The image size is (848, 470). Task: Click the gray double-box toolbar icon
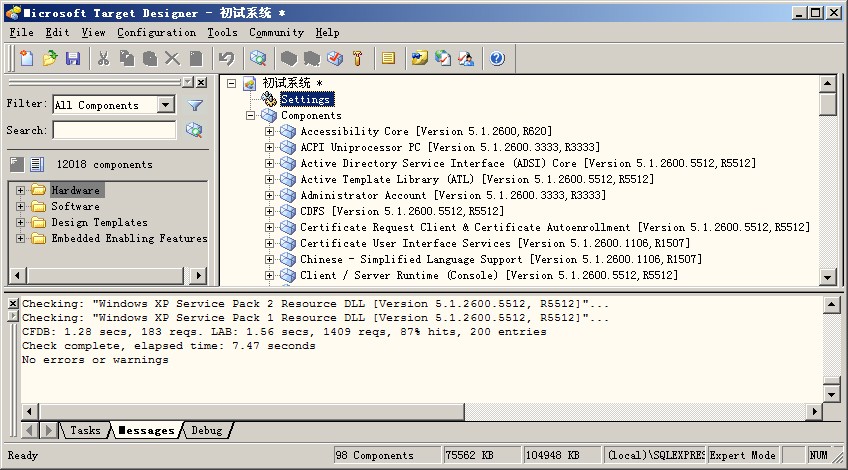coord(312,58)
